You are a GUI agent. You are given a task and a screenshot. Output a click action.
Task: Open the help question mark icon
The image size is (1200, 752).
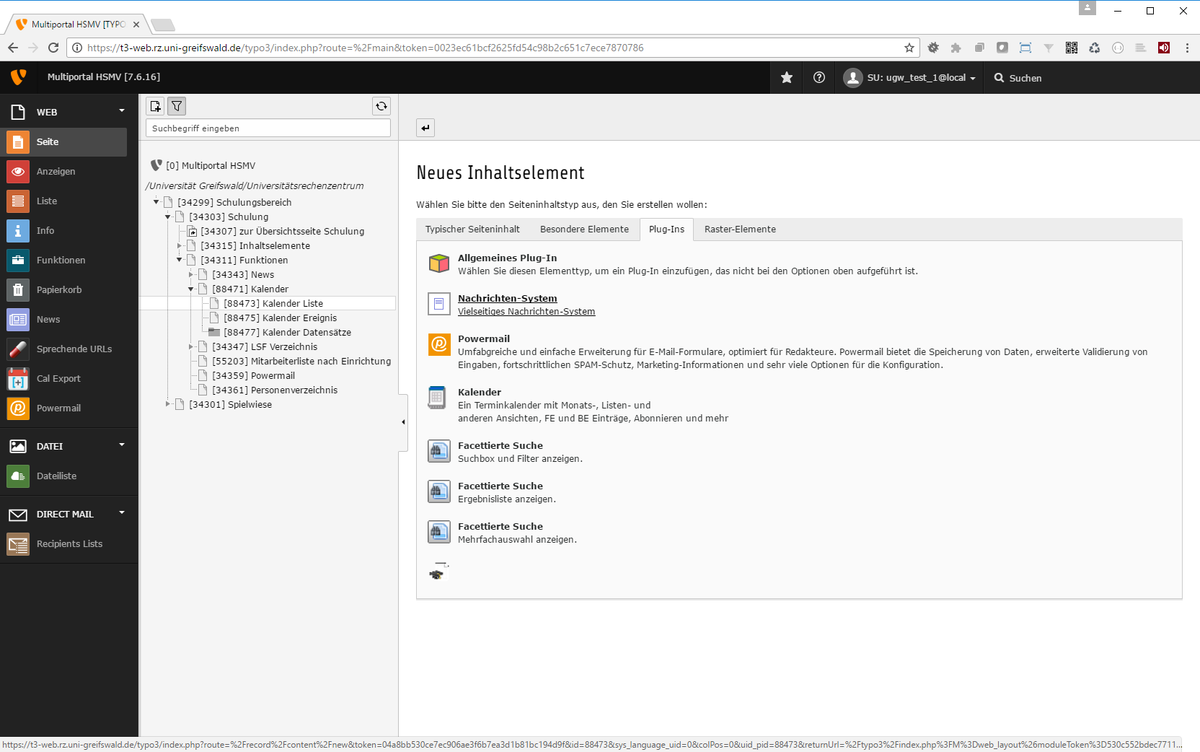click(819, 78)
